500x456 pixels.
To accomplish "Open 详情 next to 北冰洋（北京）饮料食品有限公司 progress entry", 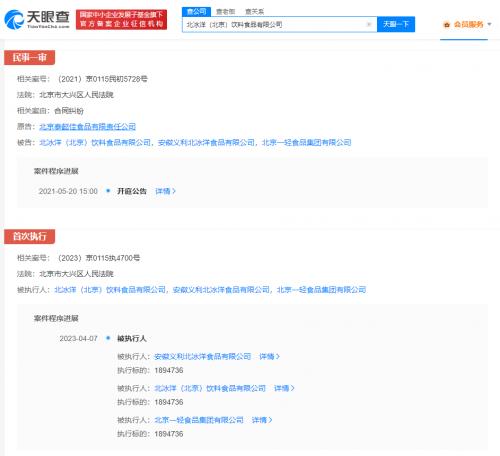I will pyautogui.click(x=284, y=388).
